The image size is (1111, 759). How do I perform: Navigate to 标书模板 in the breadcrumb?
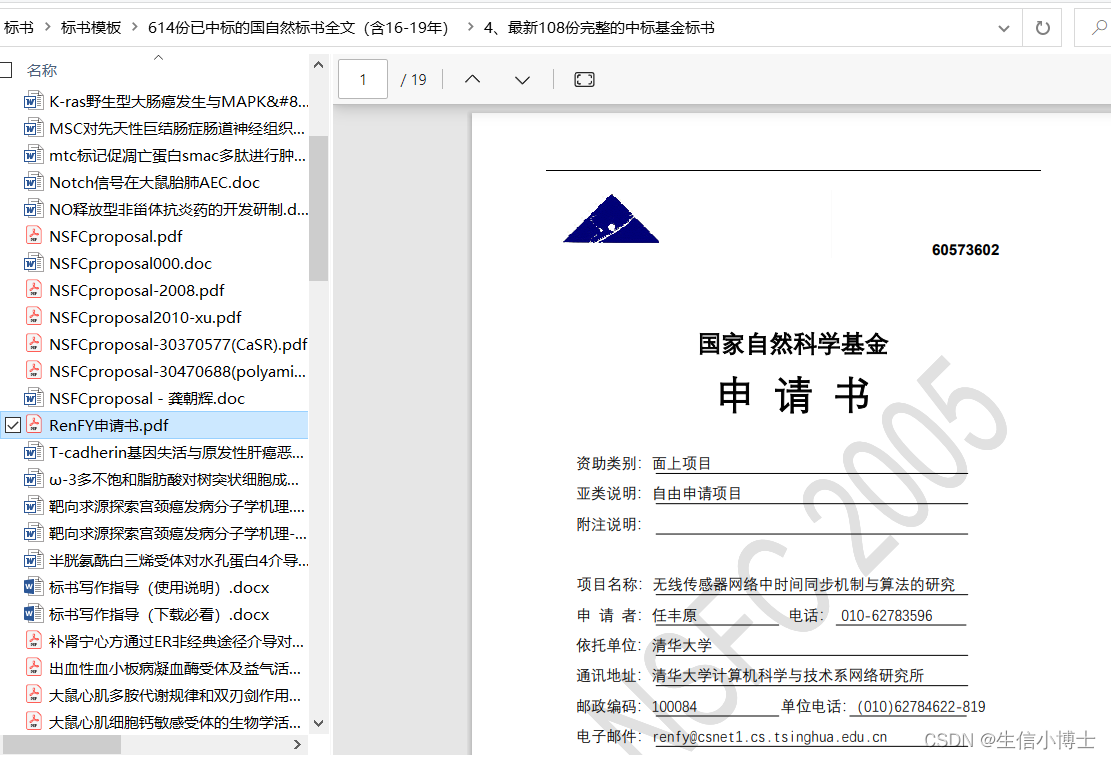pos(91,28)
